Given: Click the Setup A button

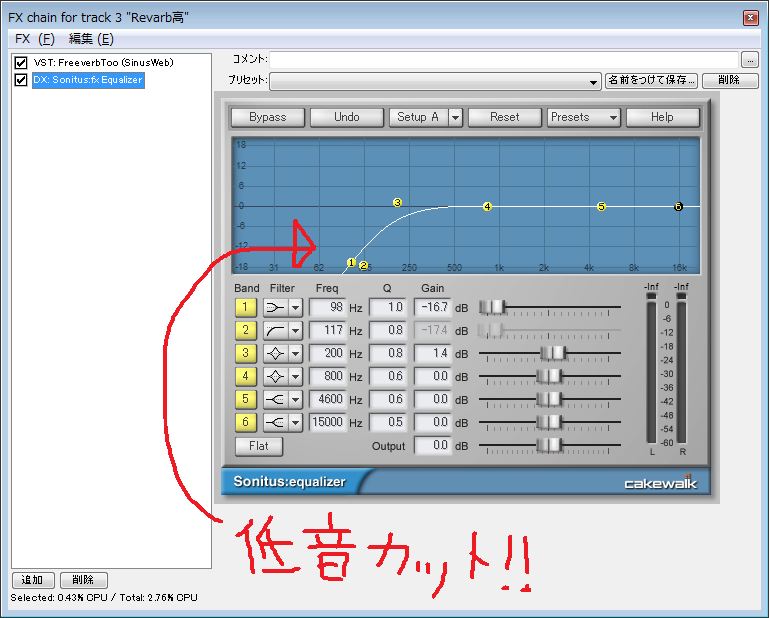Looking at the screenshot, I should 418,117.
